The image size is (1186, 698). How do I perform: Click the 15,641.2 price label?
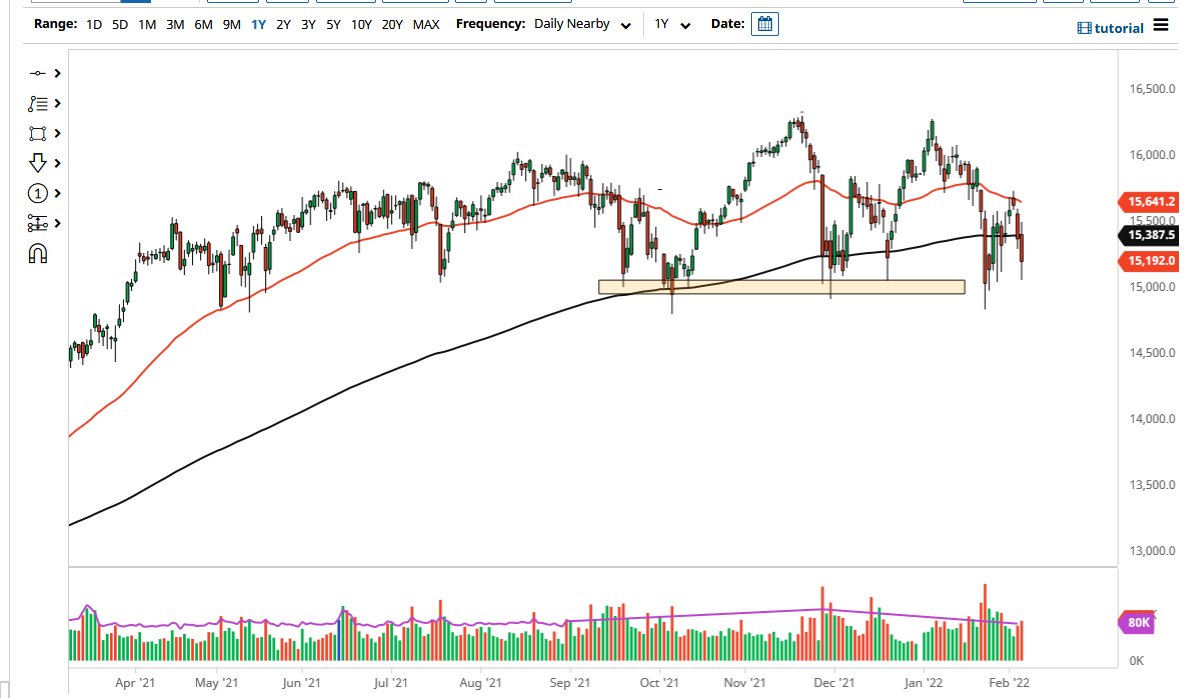1148,202
